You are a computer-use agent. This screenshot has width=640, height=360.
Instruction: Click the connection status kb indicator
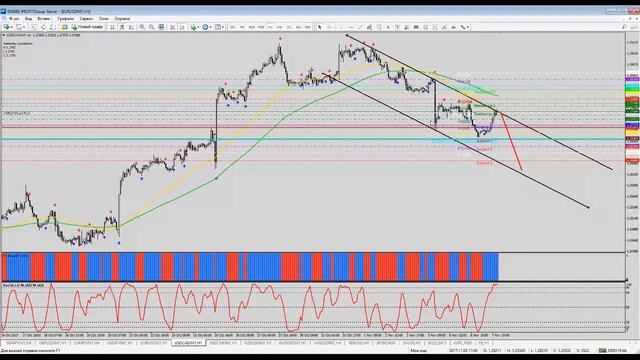[613, 350]
